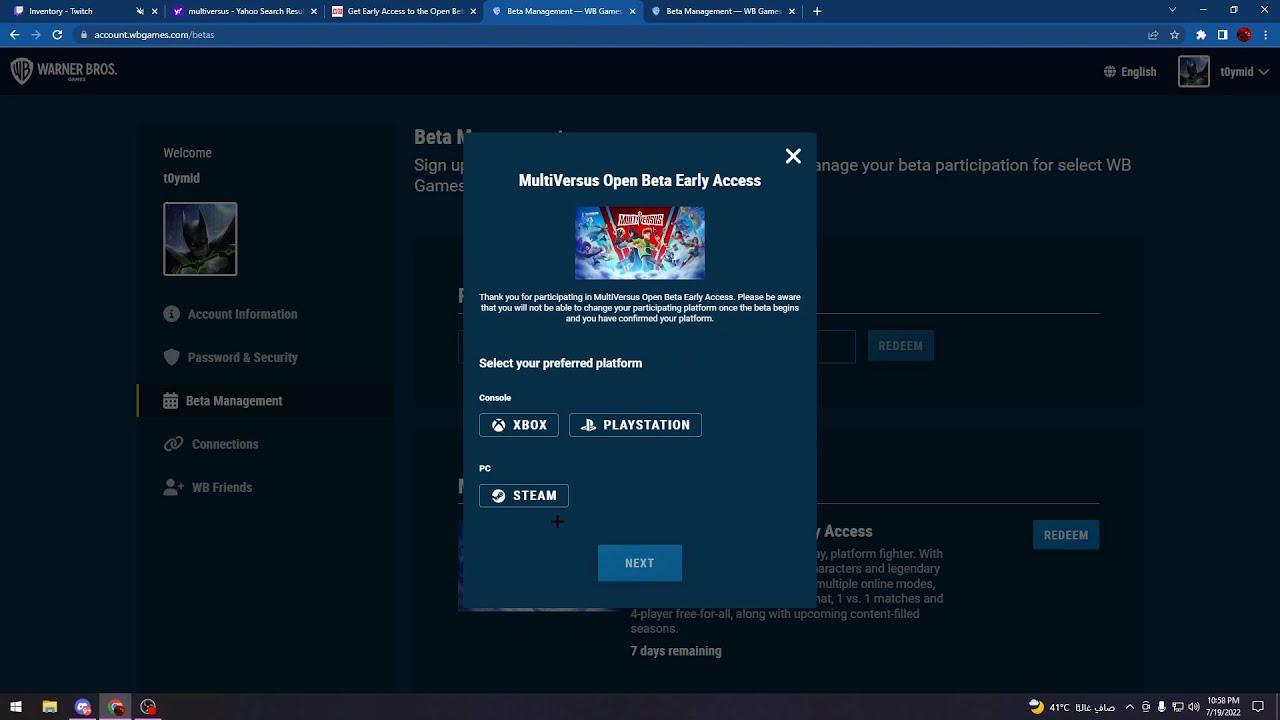Click the Beta Management calendar icon
Viewport: 1280px width, 720px height.
[171, 401]
